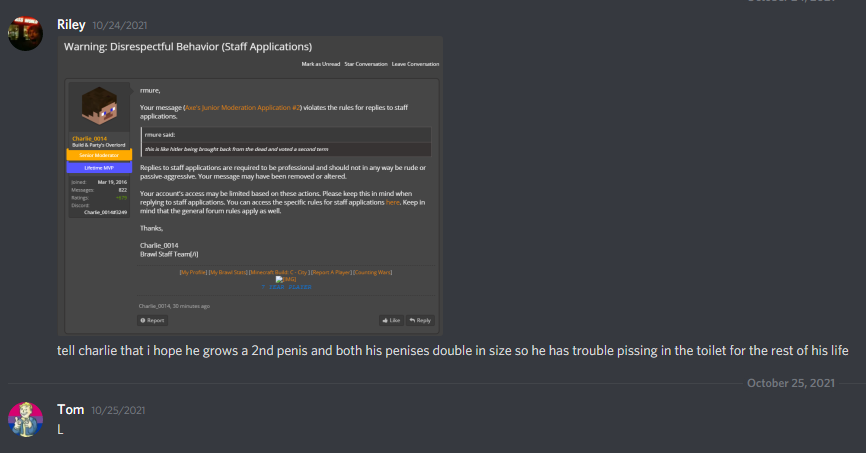Screen dimensions: 866x453
Task: Open Tom's Vault Boy avatar
Action: (25, 419)
